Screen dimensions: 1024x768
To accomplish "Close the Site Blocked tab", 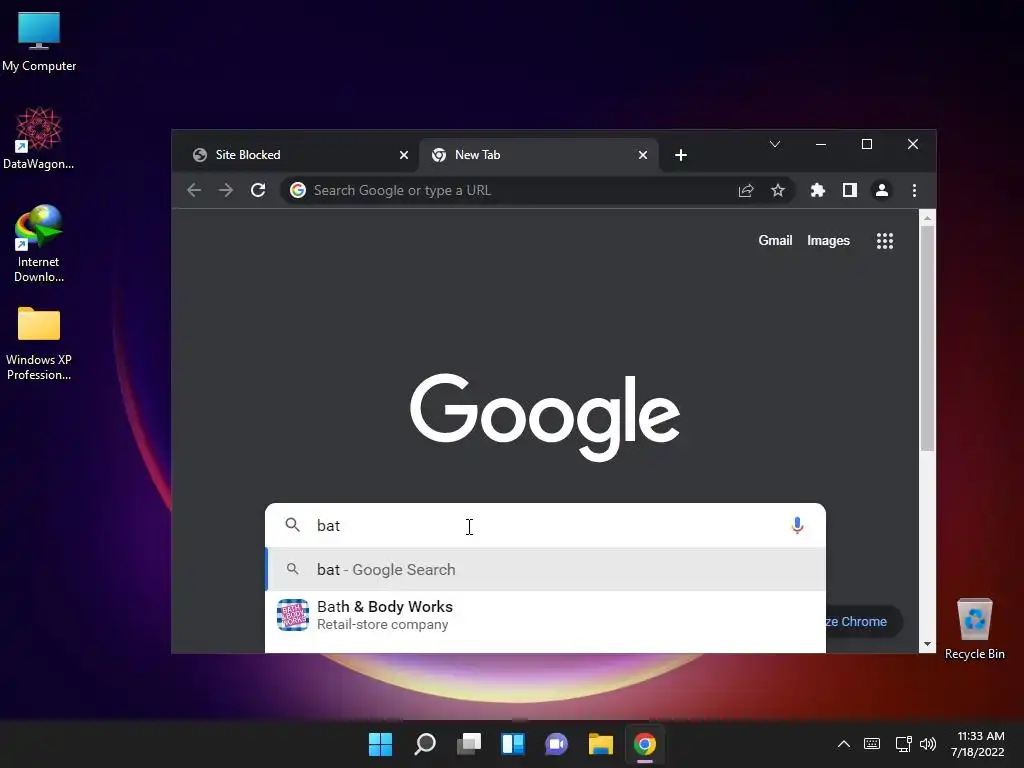I will tap(404, 155).
